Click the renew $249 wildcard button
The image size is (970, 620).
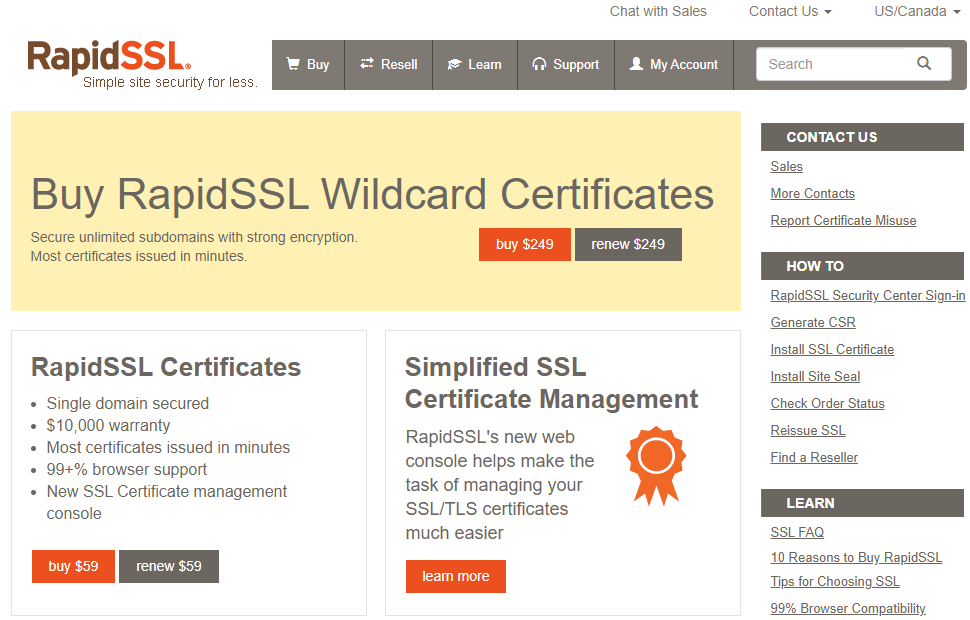click(x=628, y=244)
